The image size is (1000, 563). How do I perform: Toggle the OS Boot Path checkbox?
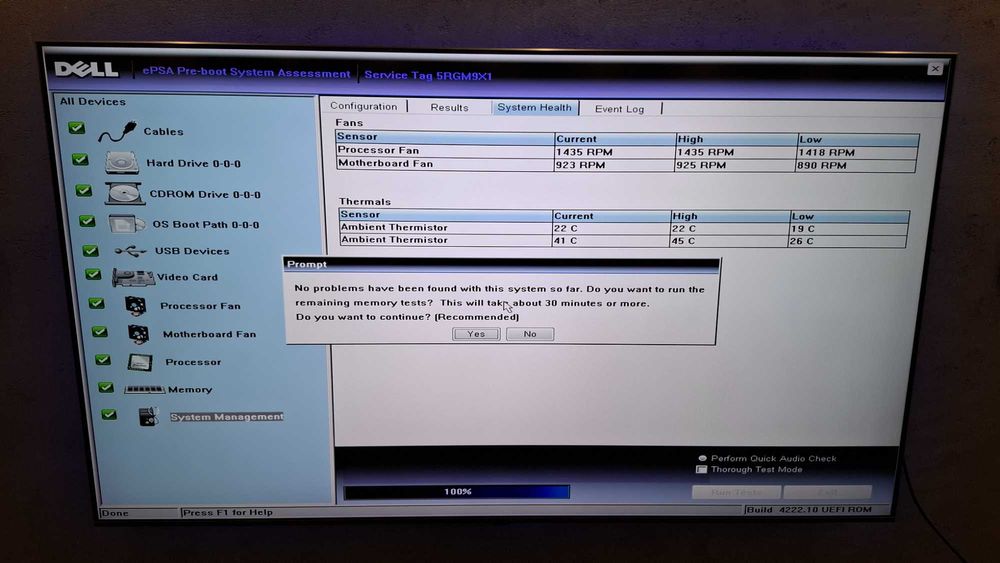(87, 221)
